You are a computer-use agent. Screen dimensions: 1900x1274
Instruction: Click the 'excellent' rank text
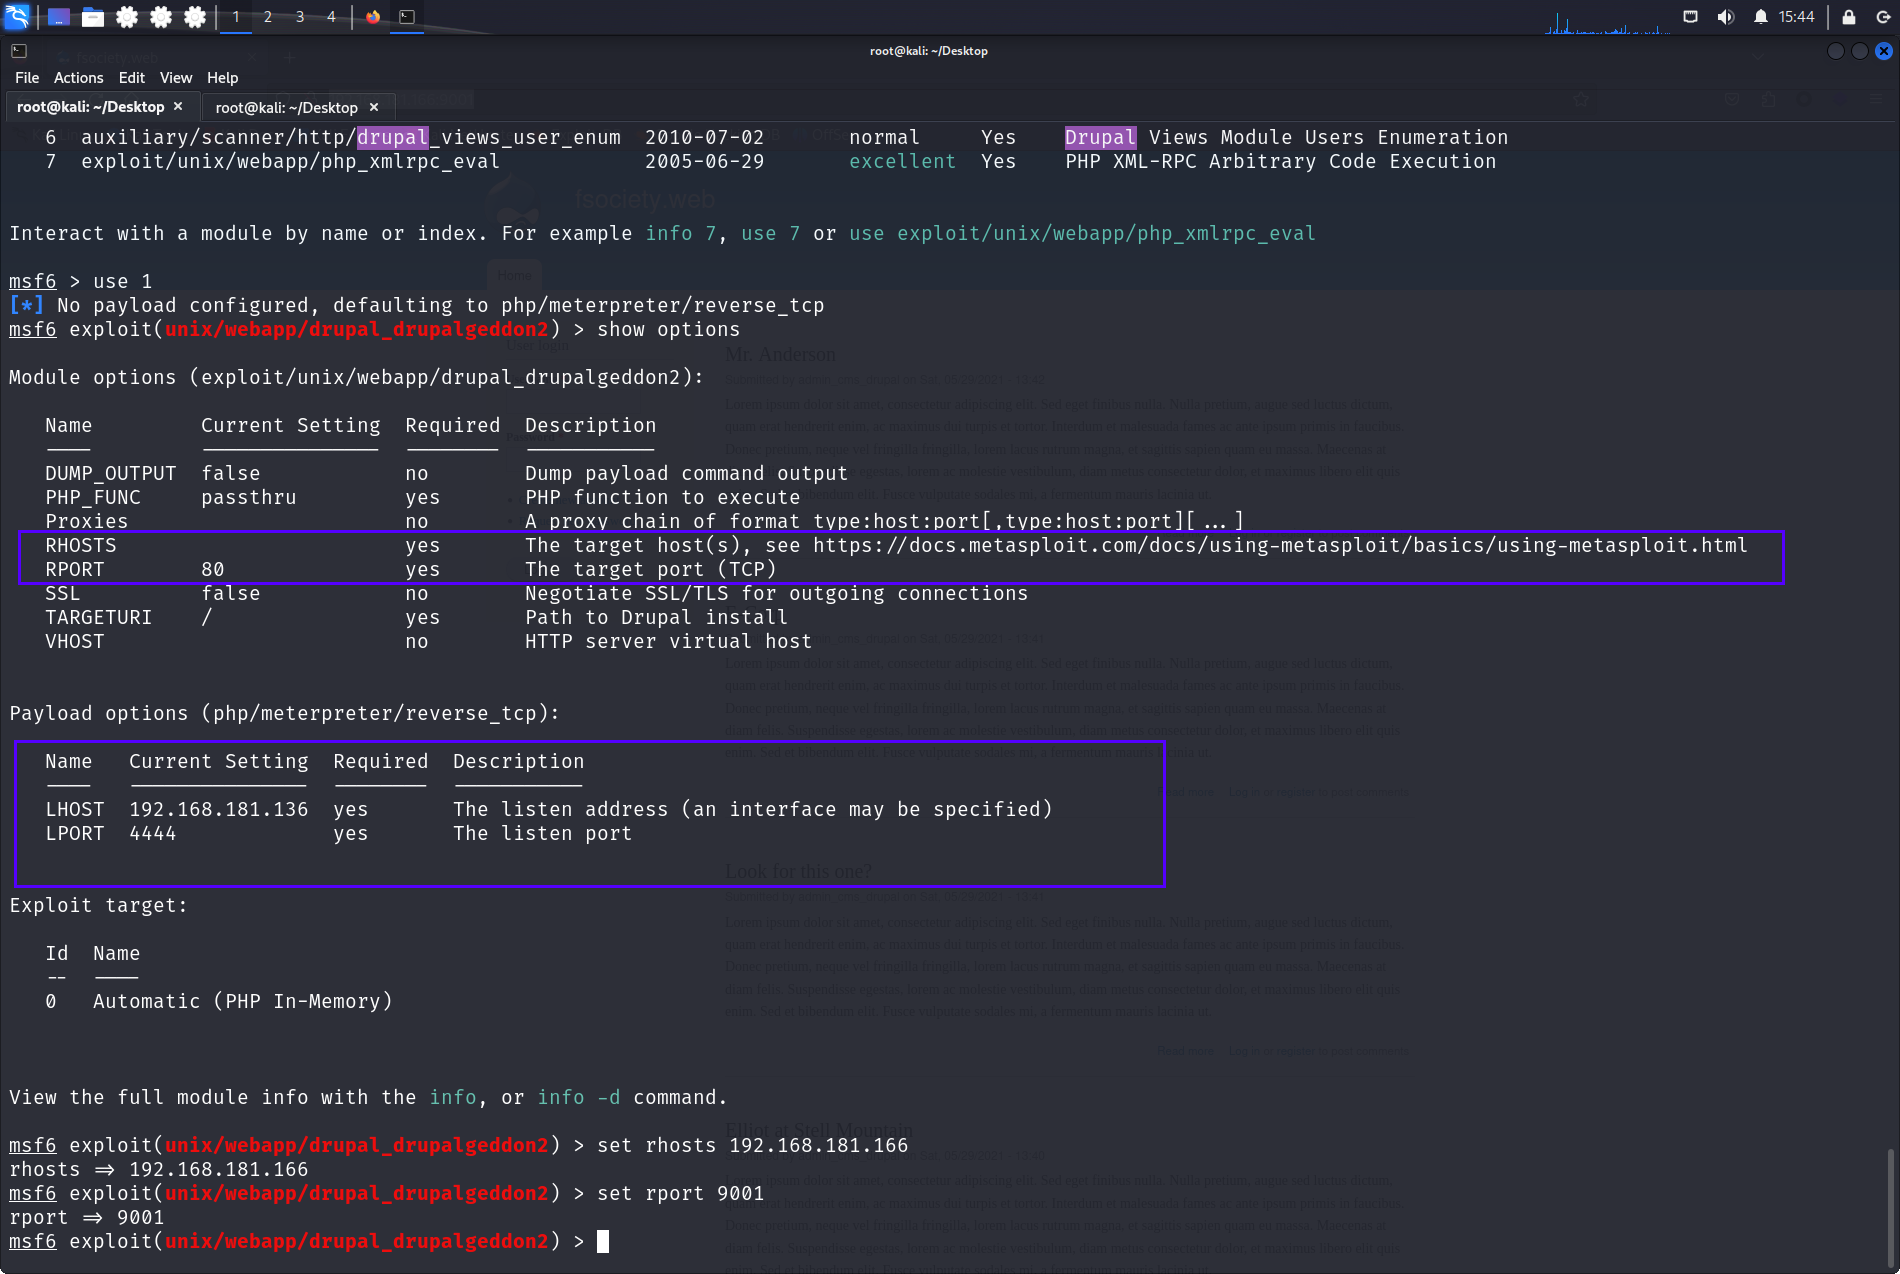click(x=902, y=161)
